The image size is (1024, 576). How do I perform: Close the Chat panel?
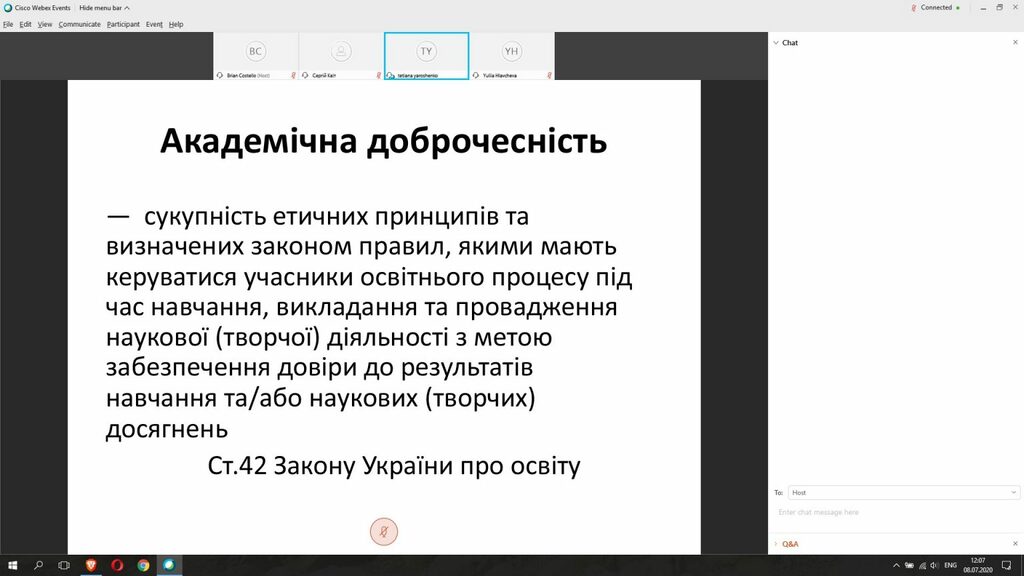(1015, 42)
